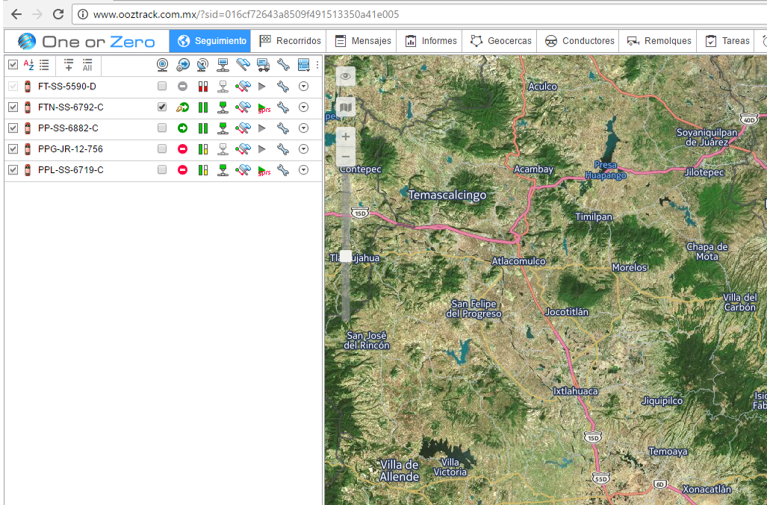This screenshot has height=505, width=767.
Task: Sort the unit list alphabetically
Action: [28, 65]
